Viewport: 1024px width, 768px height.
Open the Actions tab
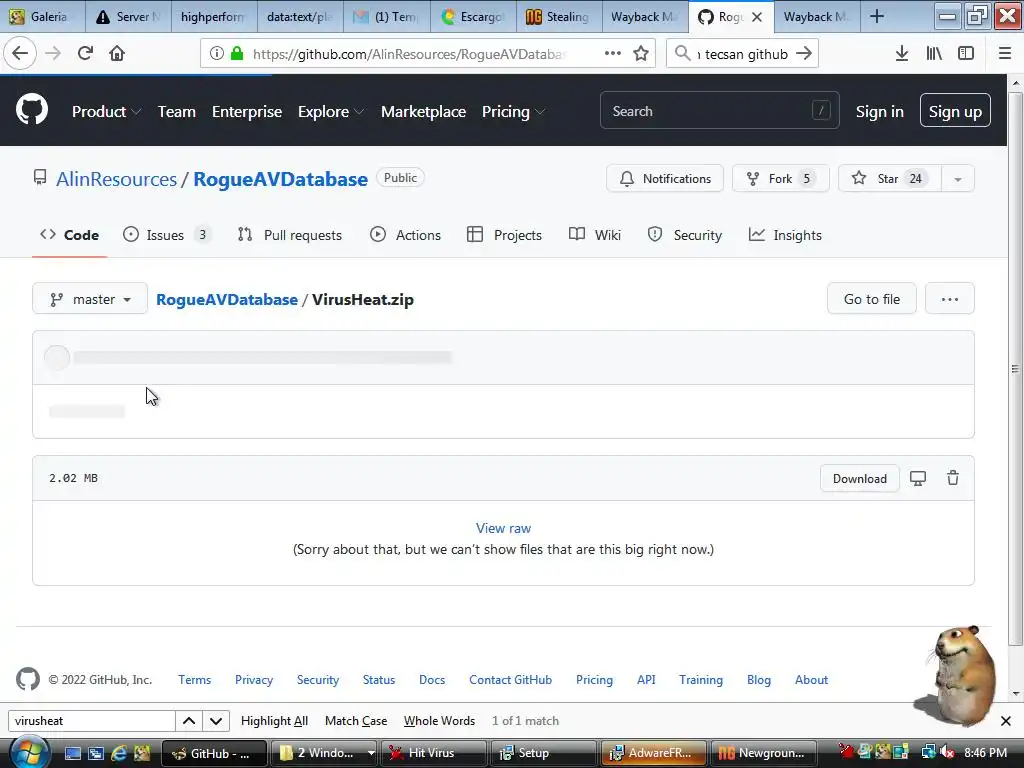(406, 235)
